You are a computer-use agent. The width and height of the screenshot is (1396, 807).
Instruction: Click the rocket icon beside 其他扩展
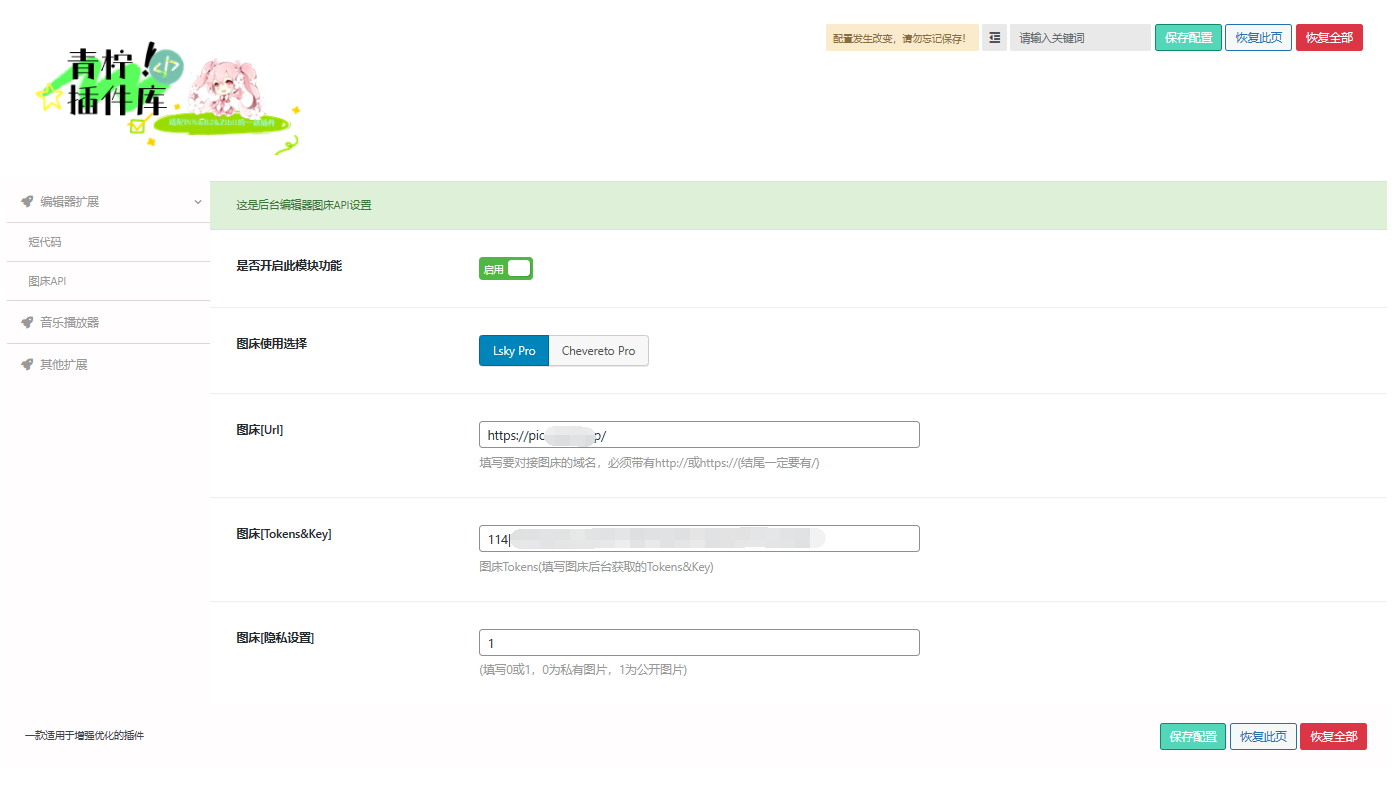tap(27, 364)
